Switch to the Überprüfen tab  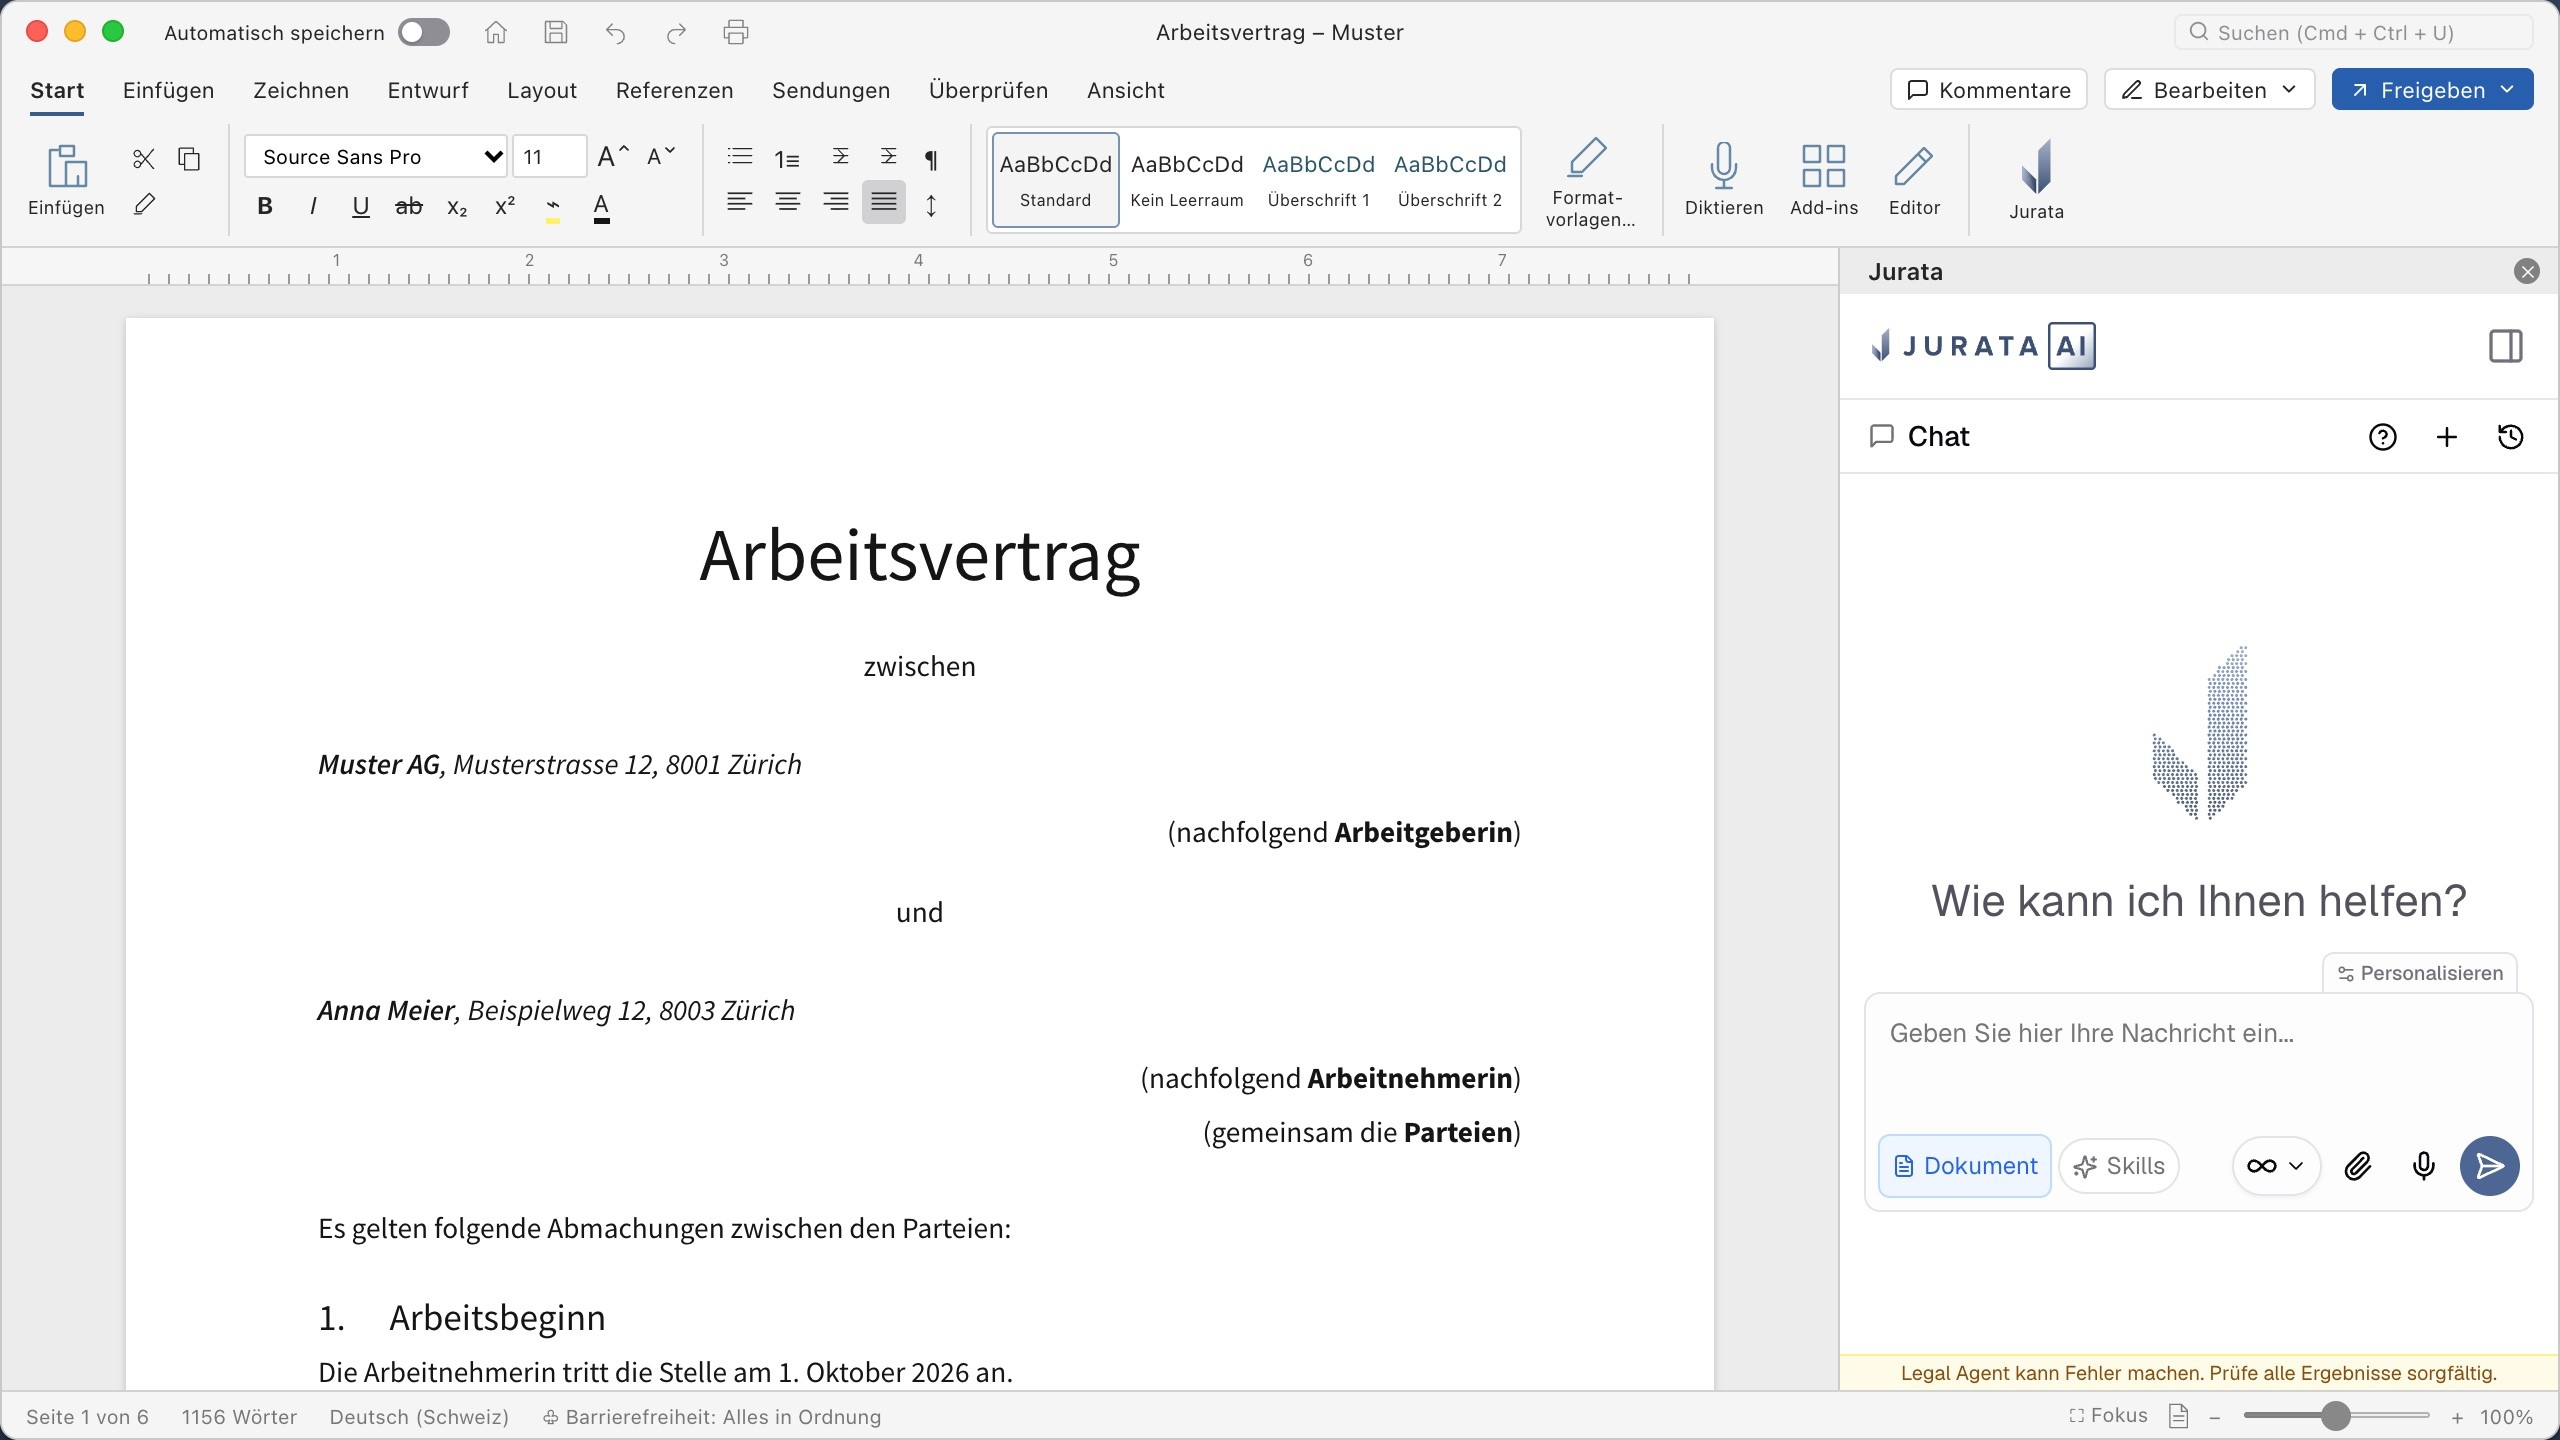pos(988,90)
